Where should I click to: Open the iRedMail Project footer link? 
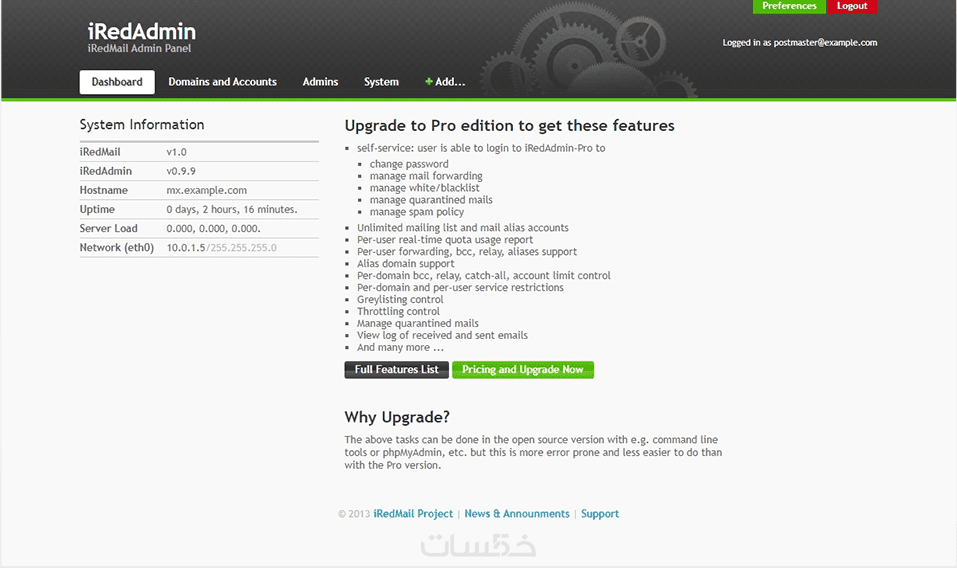413,514
